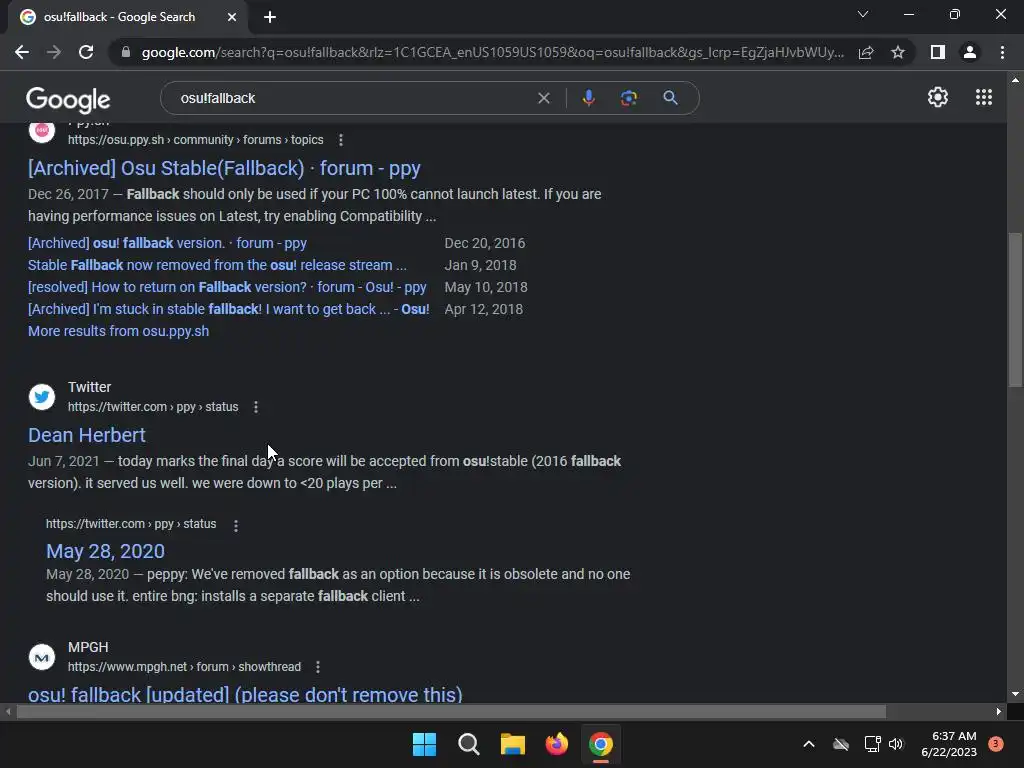Screen dimensions: 1024x768
Task: Open Google quick settings gear
Action: click(x=938, y=97)
